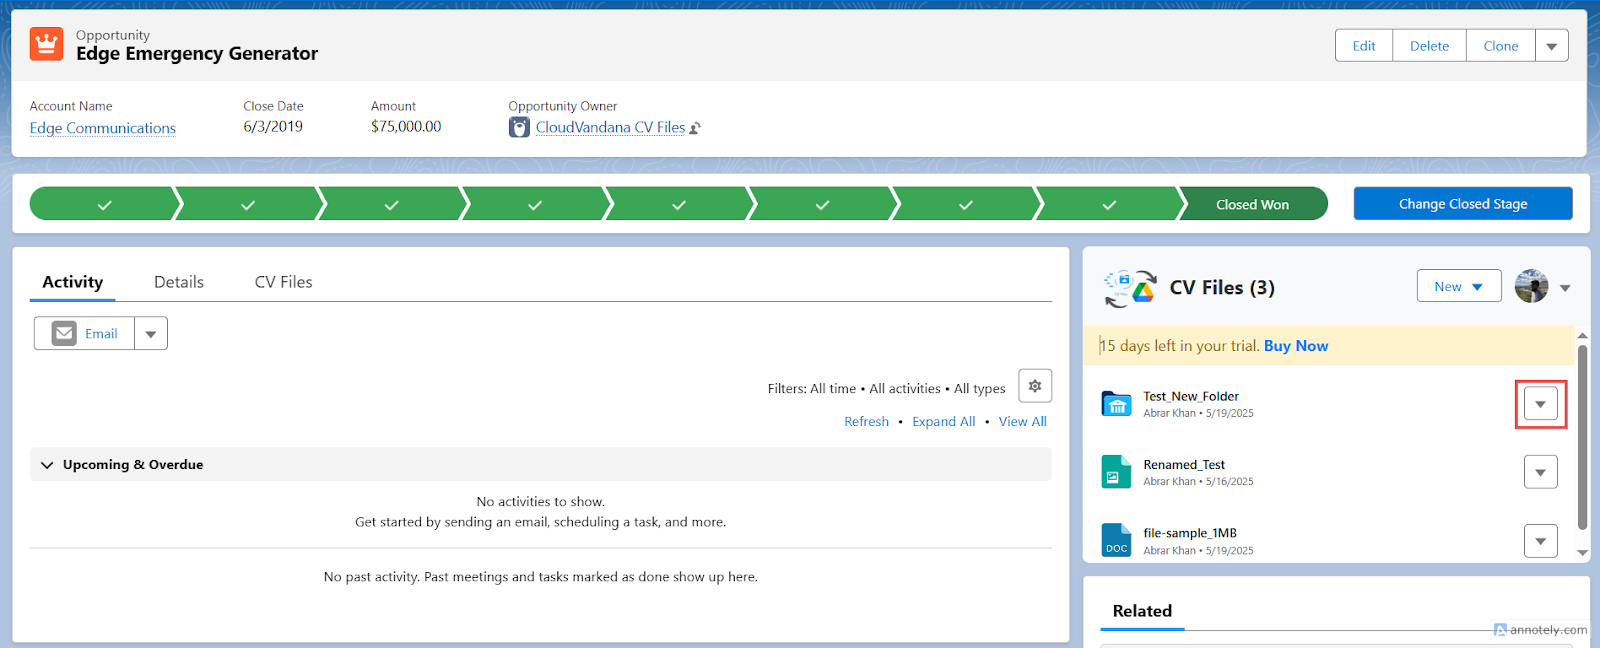The width and height of the screenshot is (1600, 648).
Task: Click the file-sample_1MB DOC icon
Action: tap(1116, 540)
